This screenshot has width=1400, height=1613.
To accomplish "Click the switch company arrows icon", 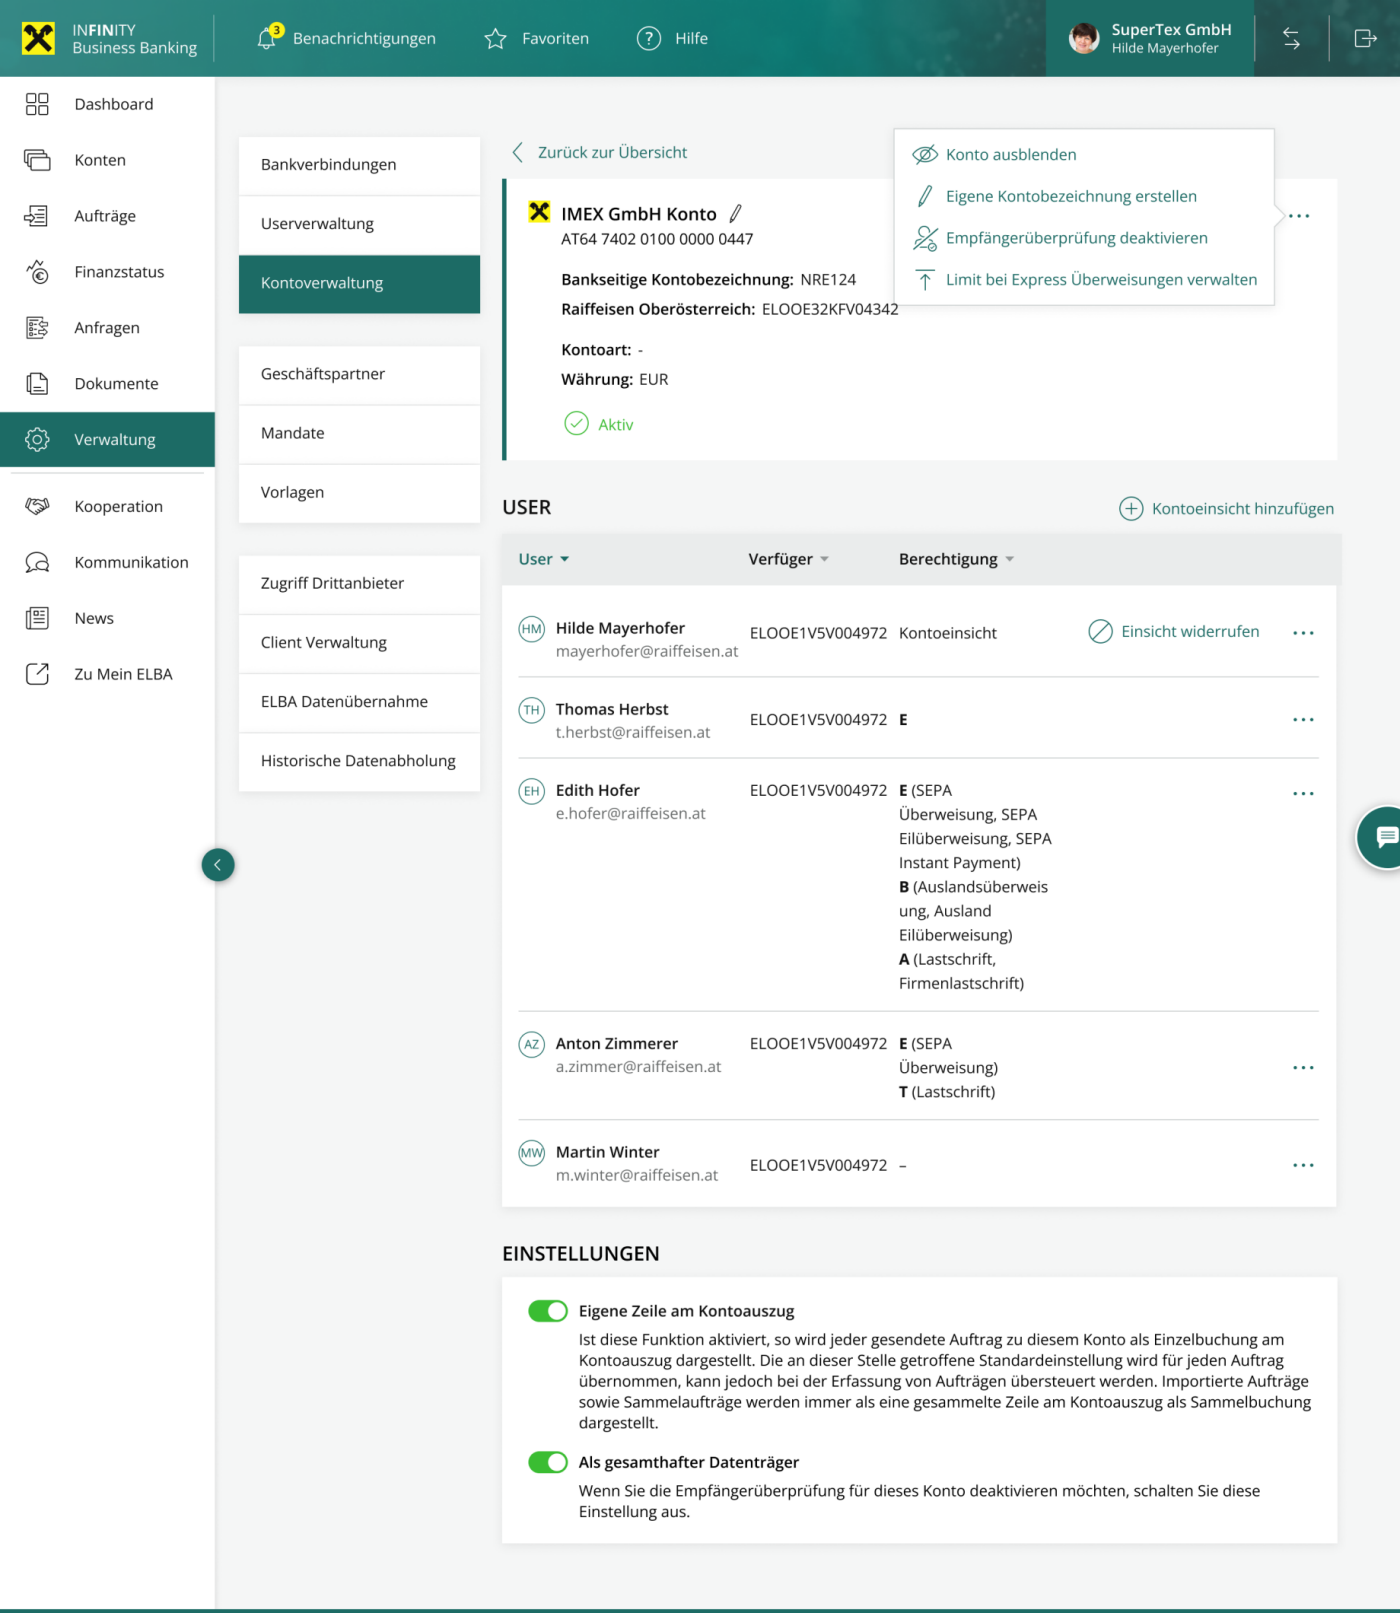I will pos(1291,39).
